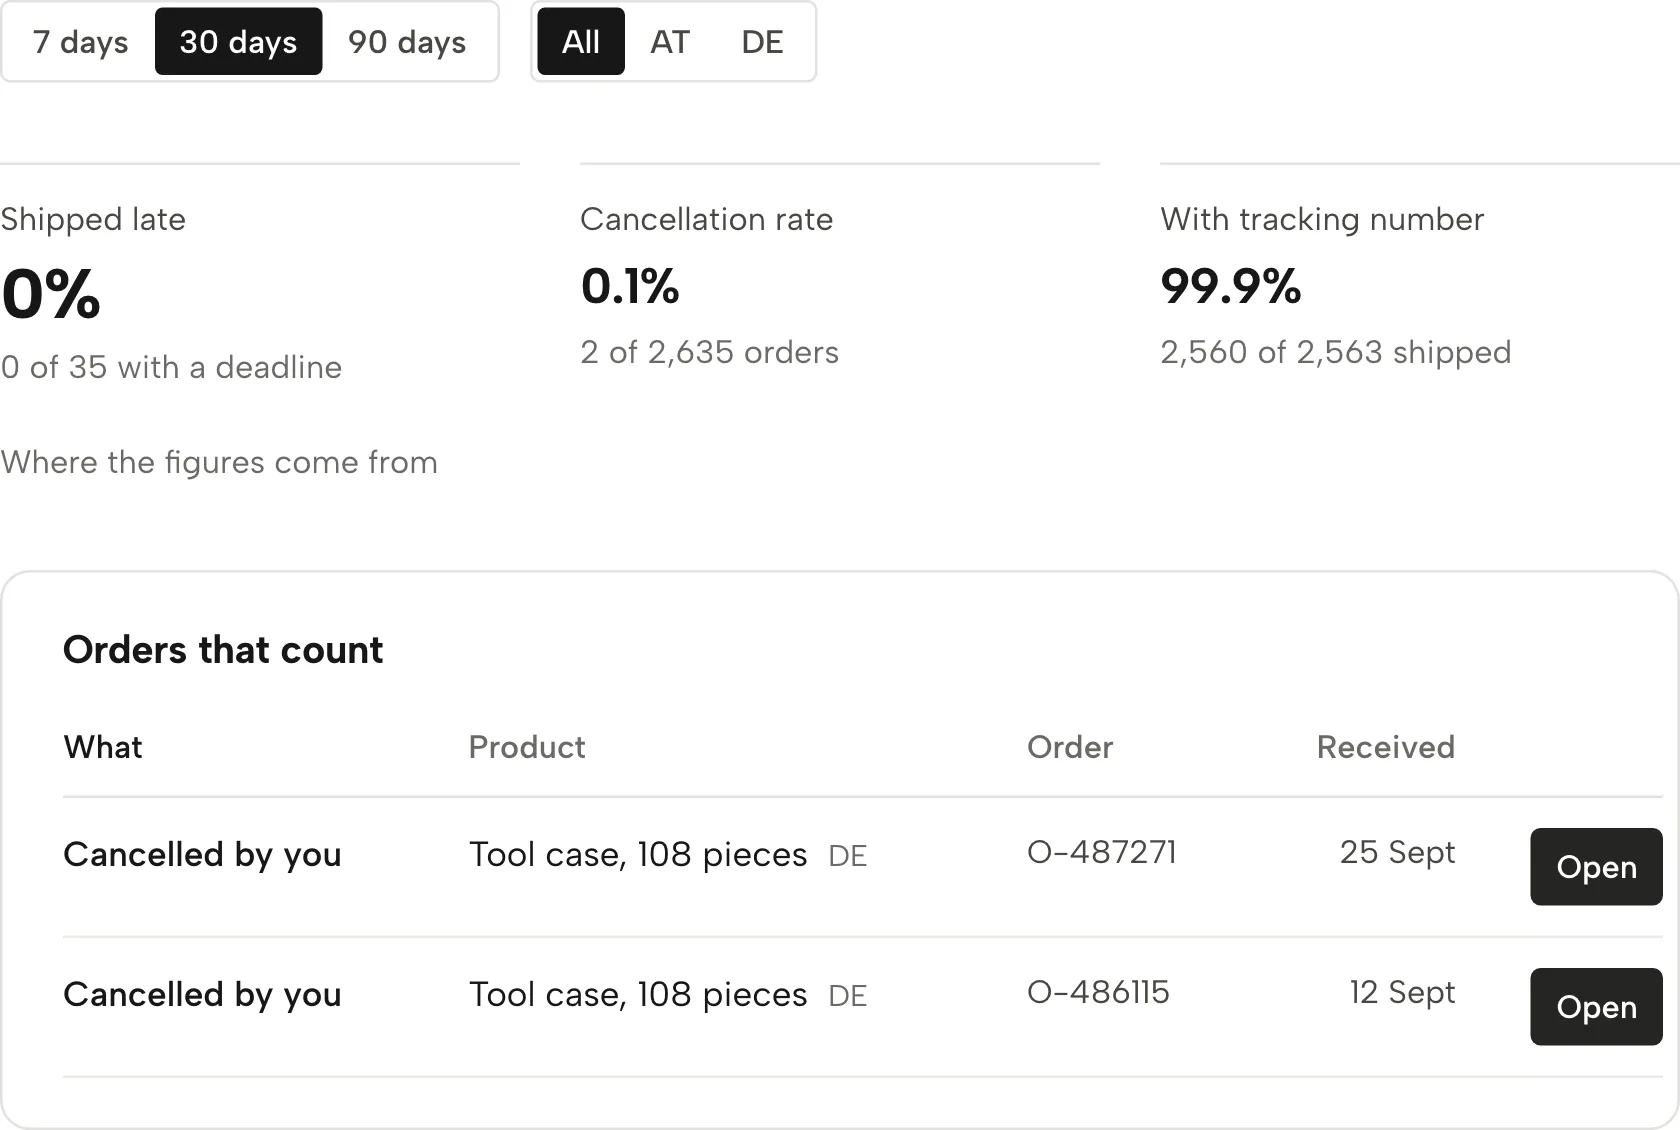1680x1130 pixels.
Task: Select the 7 days range
Action: pos(80,42)
